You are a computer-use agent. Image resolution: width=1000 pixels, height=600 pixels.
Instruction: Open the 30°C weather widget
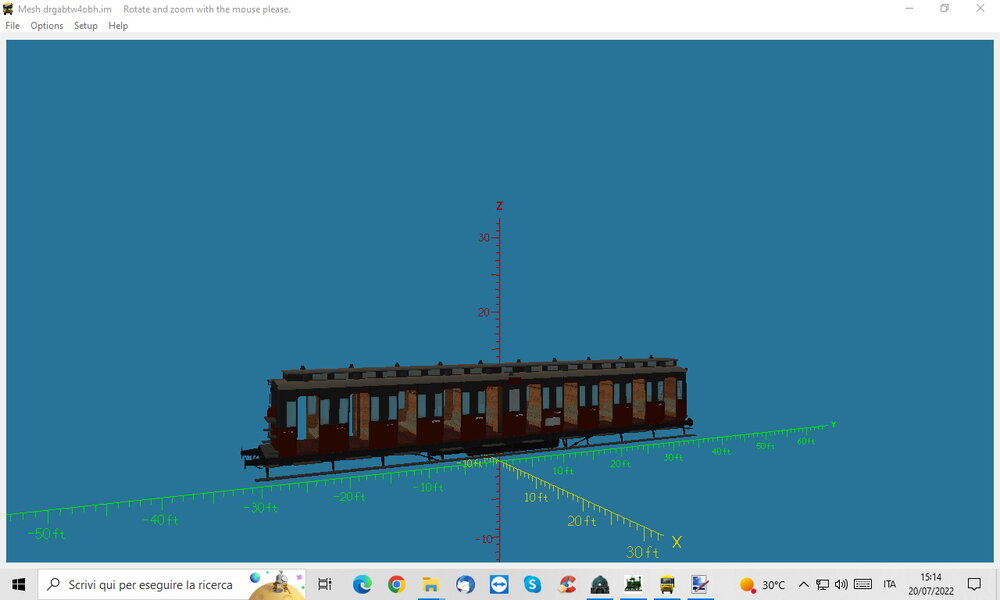pos(762,584)
